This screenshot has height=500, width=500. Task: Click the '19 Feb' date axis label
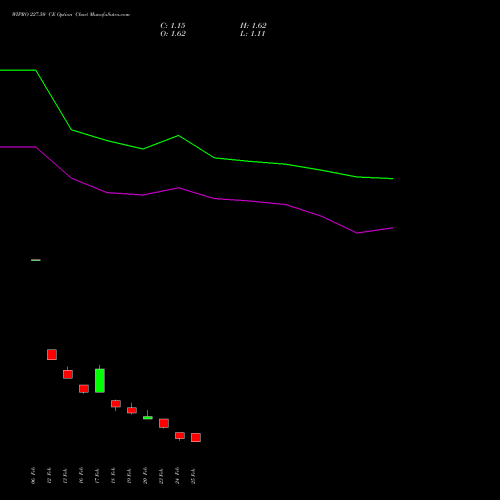(129, 476)
